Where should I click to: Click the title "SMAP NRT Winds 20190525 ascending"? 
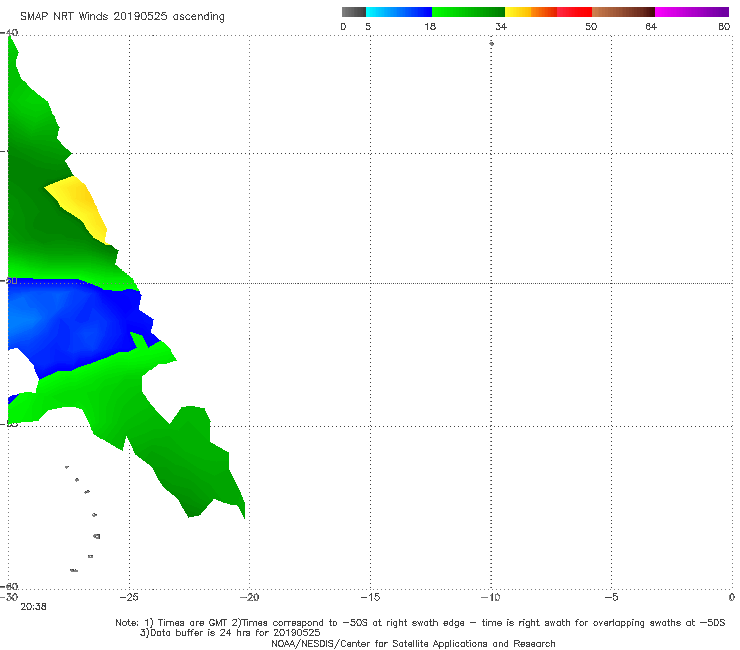[122, 16]
